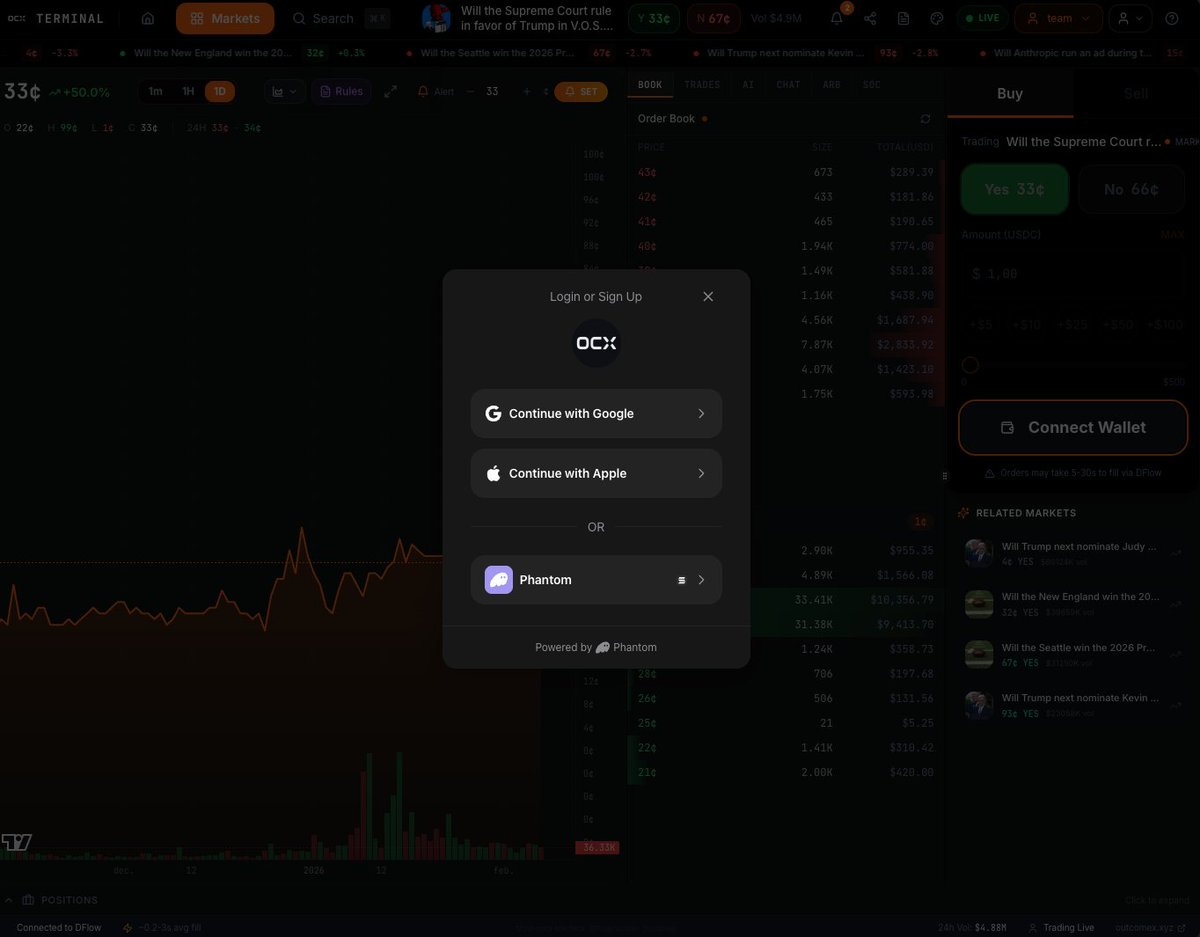1200x937 pixels.
Task: Select the 1m timeframe
Action: pos(155,91)
